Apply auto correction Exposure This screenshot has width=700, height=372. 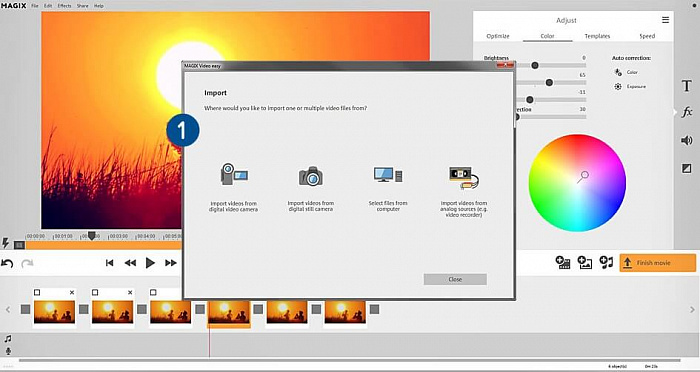pyautogui.click(x=630, y=87)
